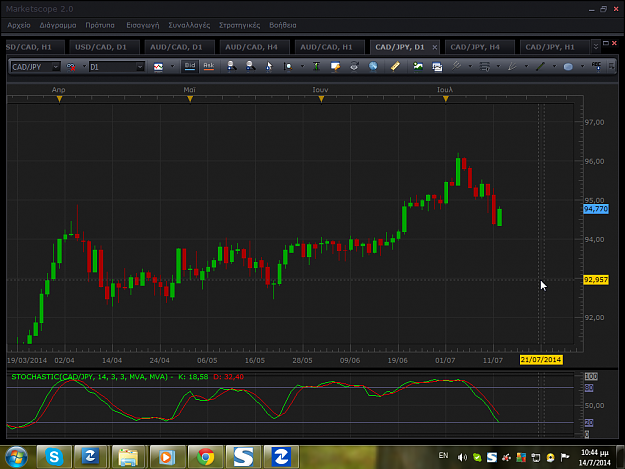Open the Βοήθεια menu
The width and height of the screenshot is (625, 469).
(x=283, y=25)
